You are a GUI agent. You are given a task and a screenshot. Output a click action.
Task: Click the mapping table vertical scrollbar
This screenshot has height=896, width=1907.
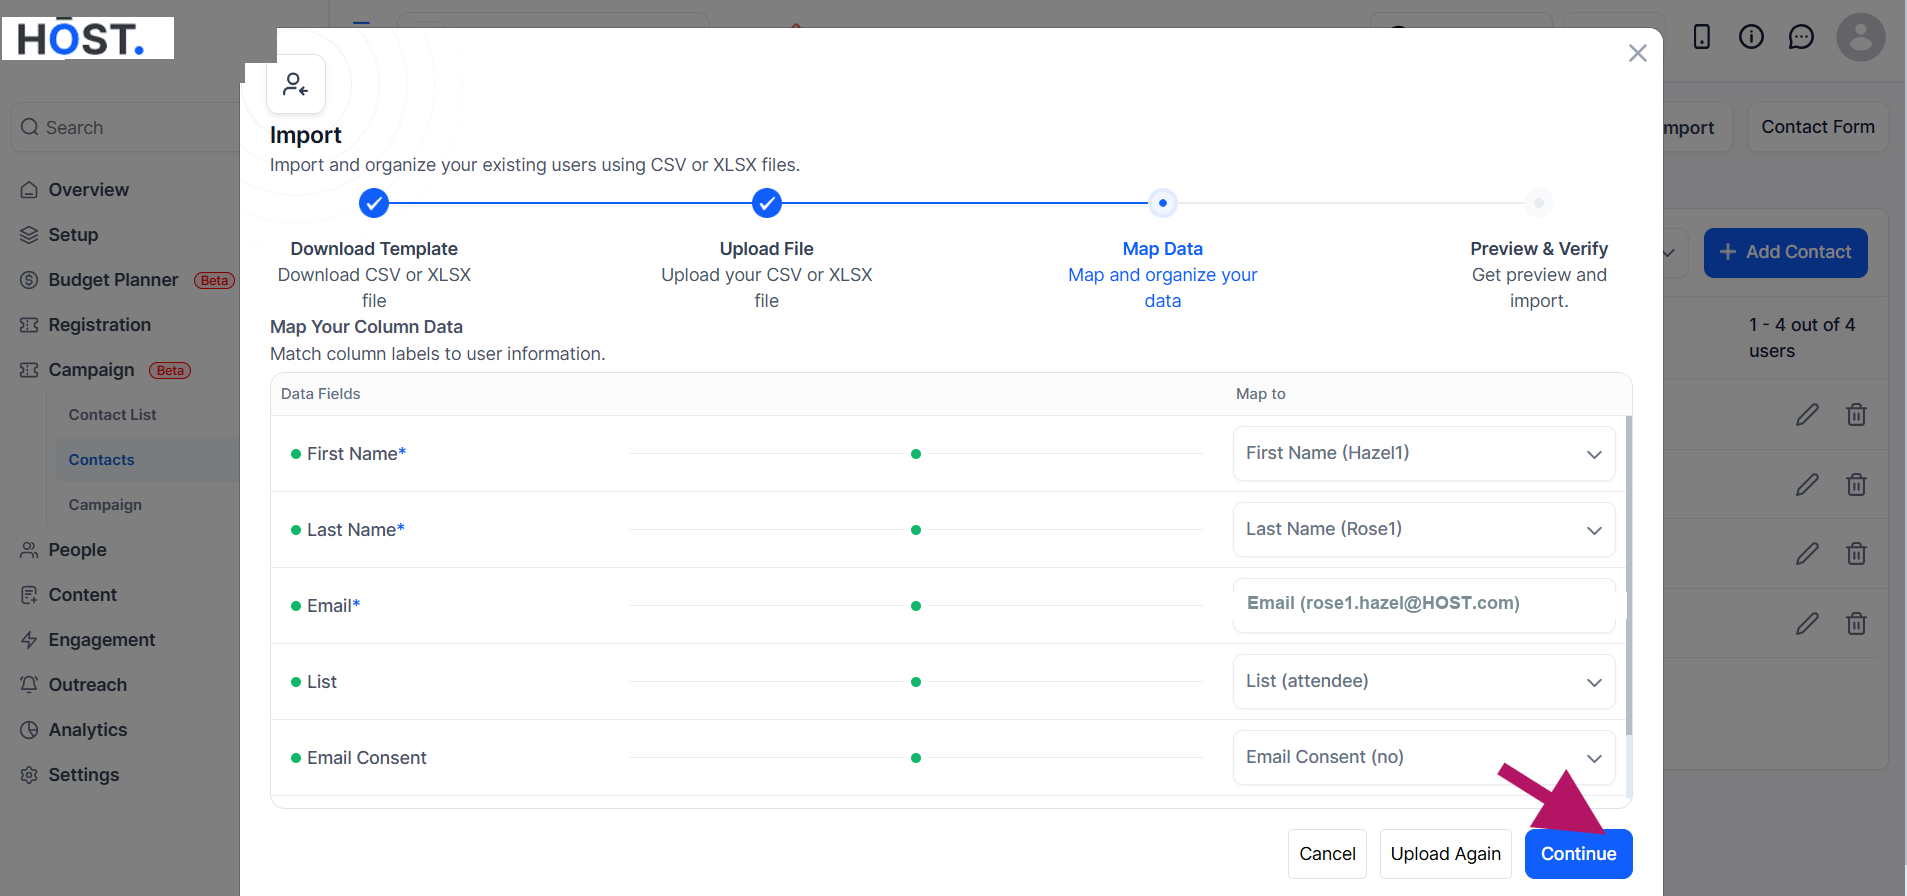click(1628, 577)
